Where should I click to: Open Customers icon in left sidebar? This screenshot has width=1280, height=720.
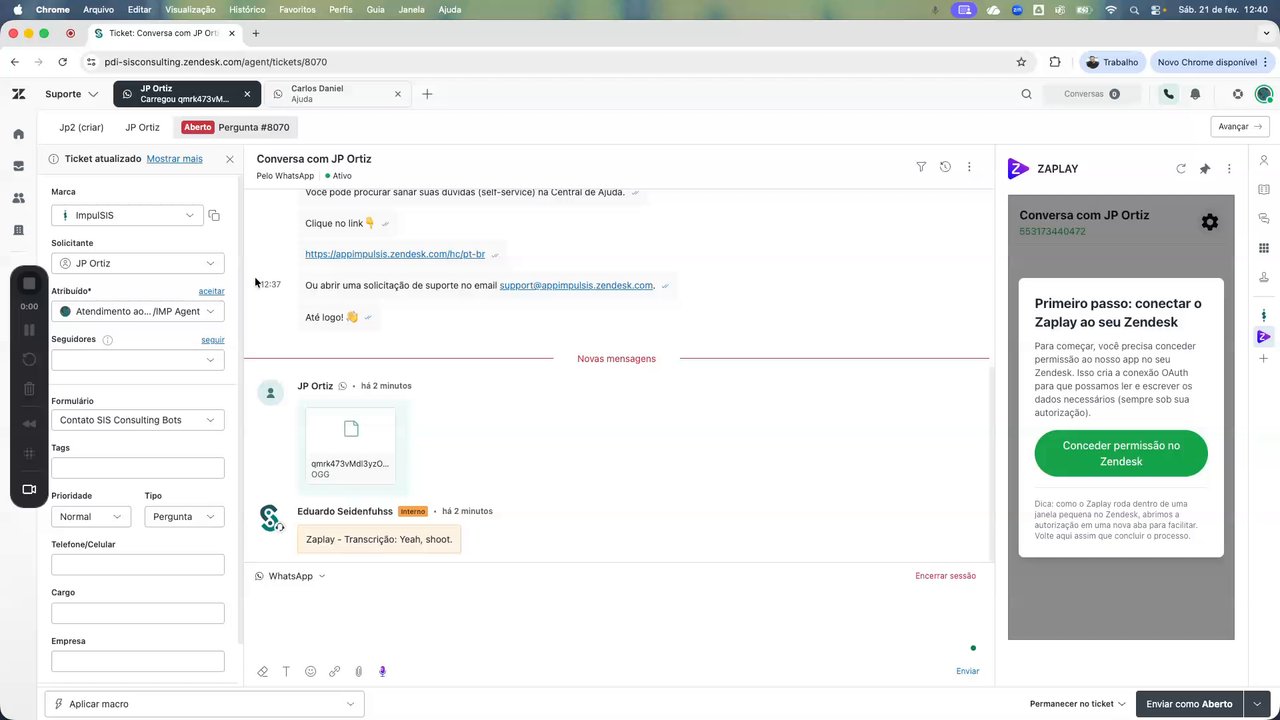[18, 198]
